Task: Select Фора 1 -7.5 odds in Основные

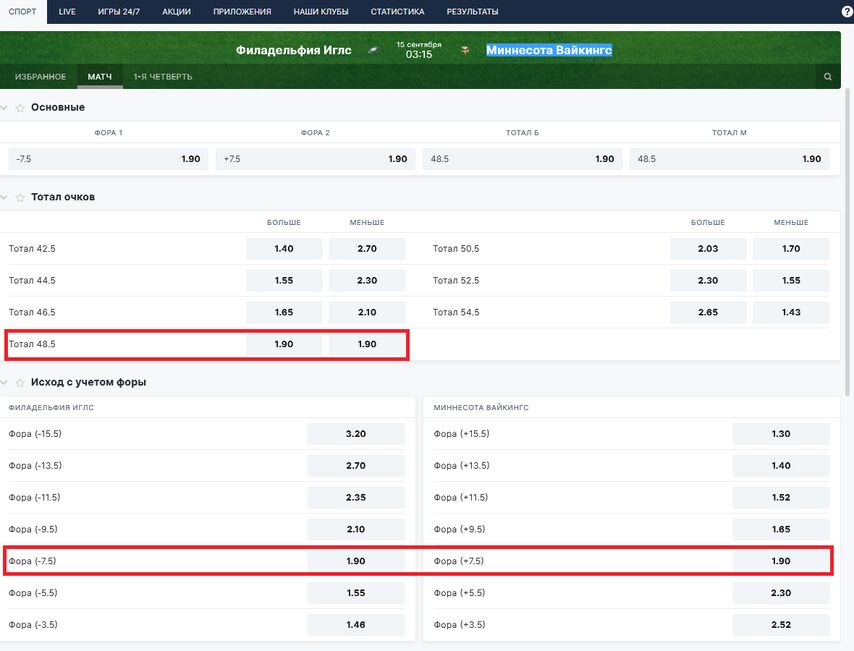Action: click(x=108, y=159)
